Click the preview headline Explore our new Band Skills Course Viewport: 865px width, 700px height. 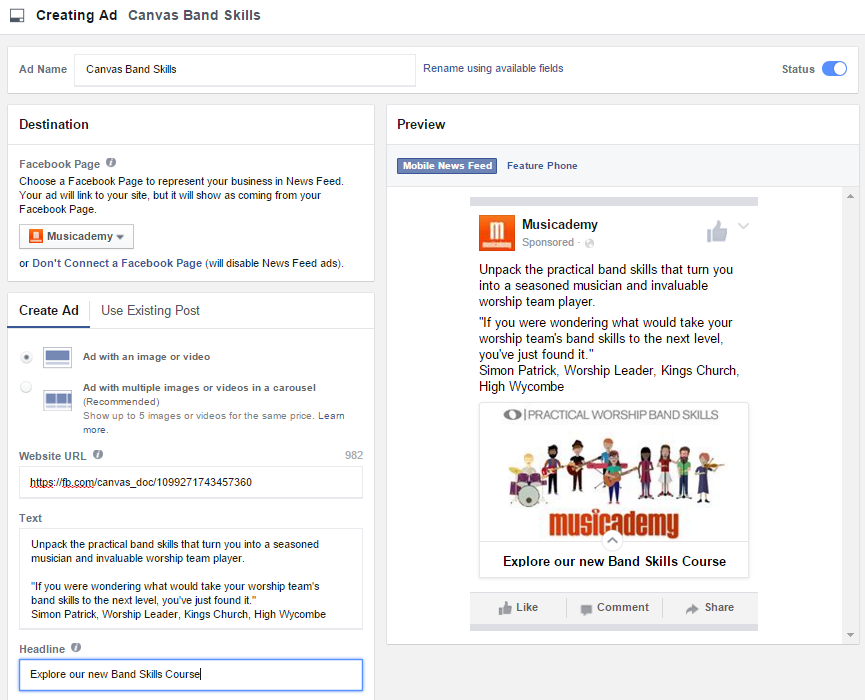coord(614,561)
